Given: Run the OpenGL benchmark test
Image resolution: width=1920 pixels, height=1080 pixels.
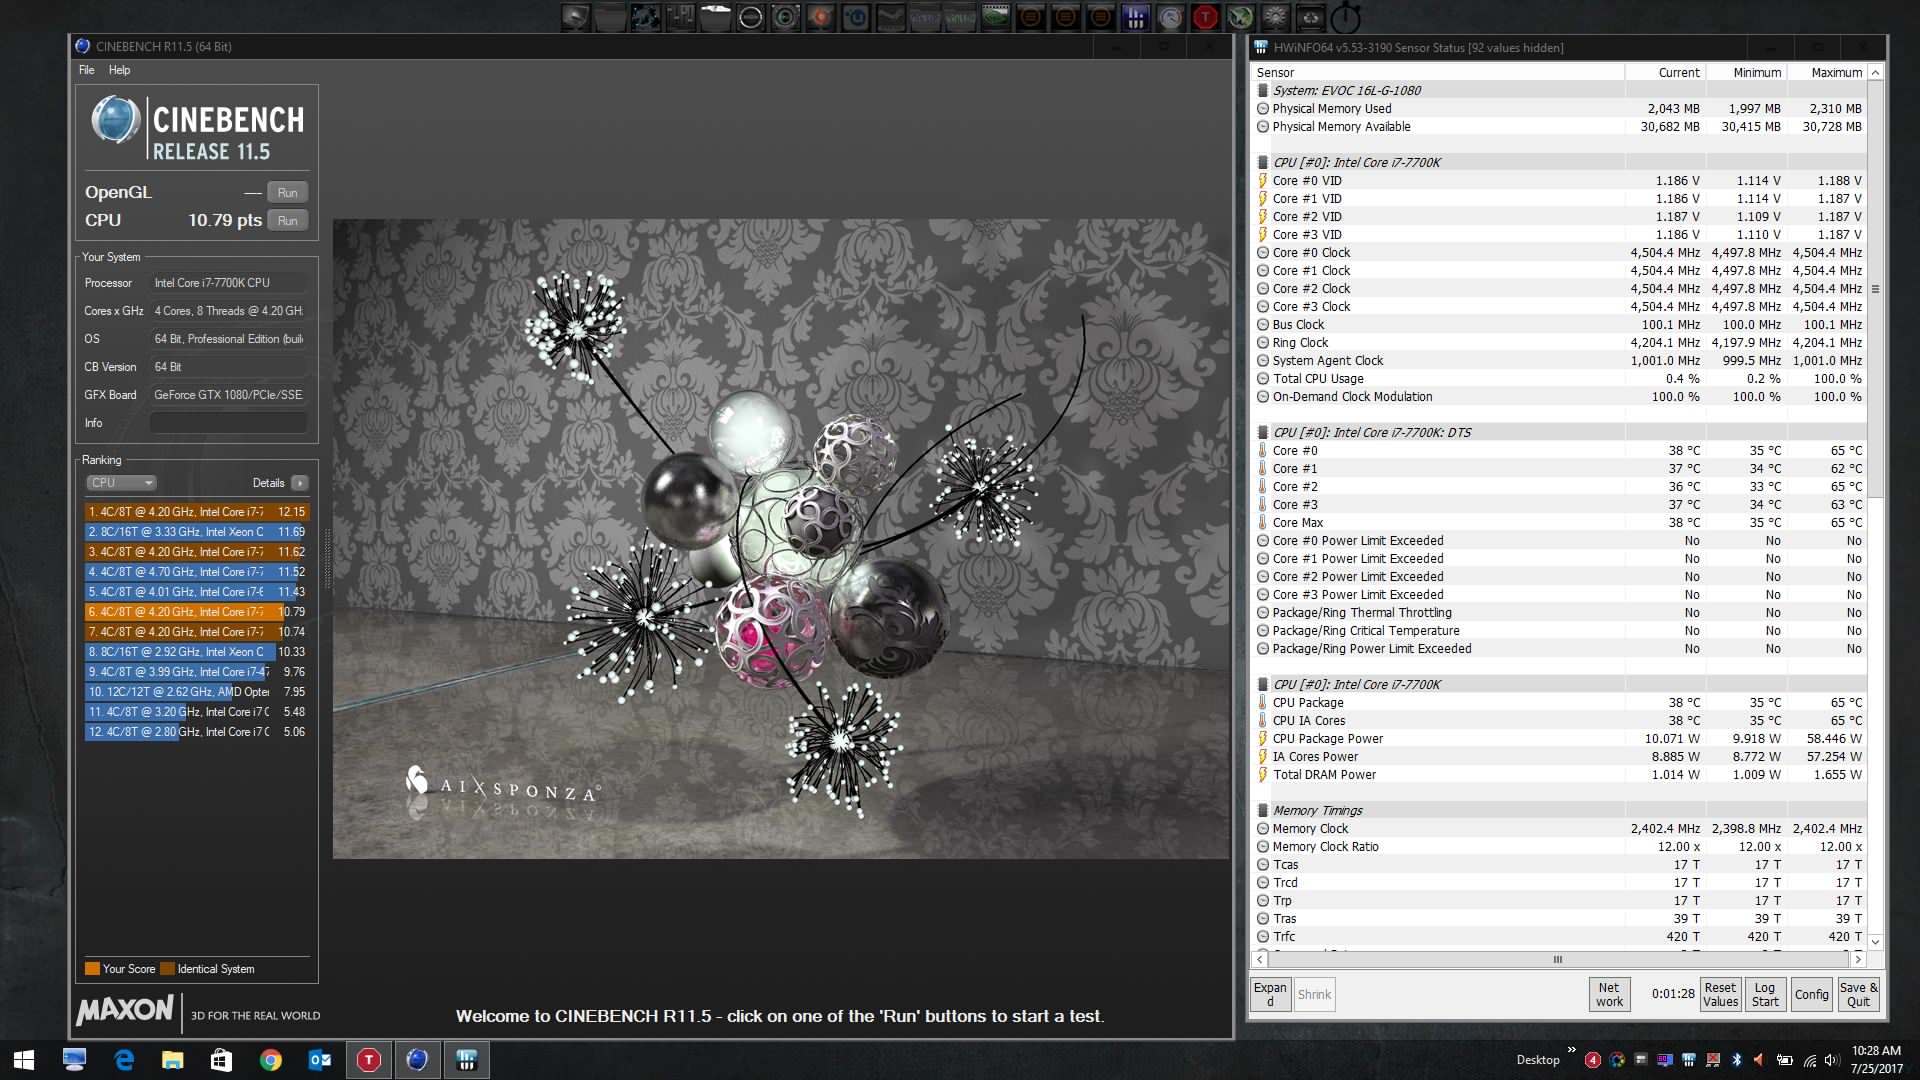Looking at the screenshot, I should pyautogui.click(x=288, y=193).
